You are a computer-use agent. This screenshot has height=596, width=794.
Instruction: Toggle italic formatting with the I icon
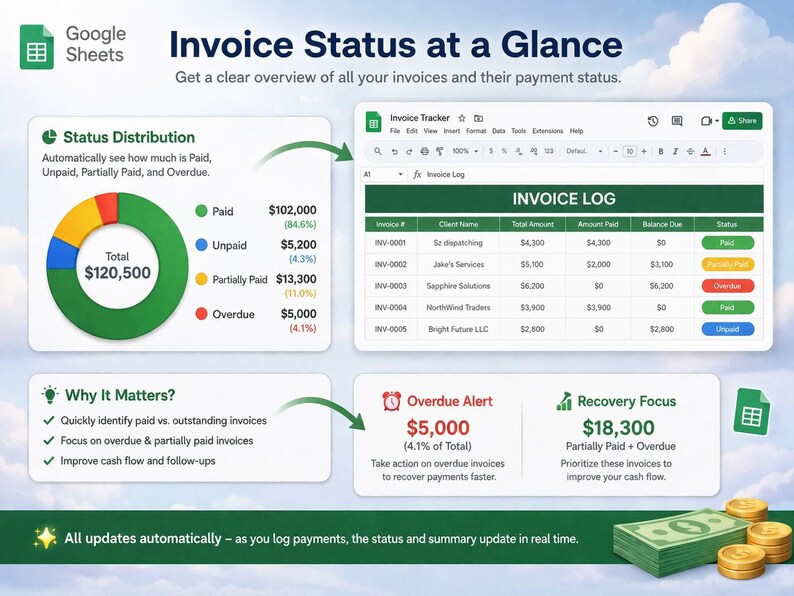[675, 151]
